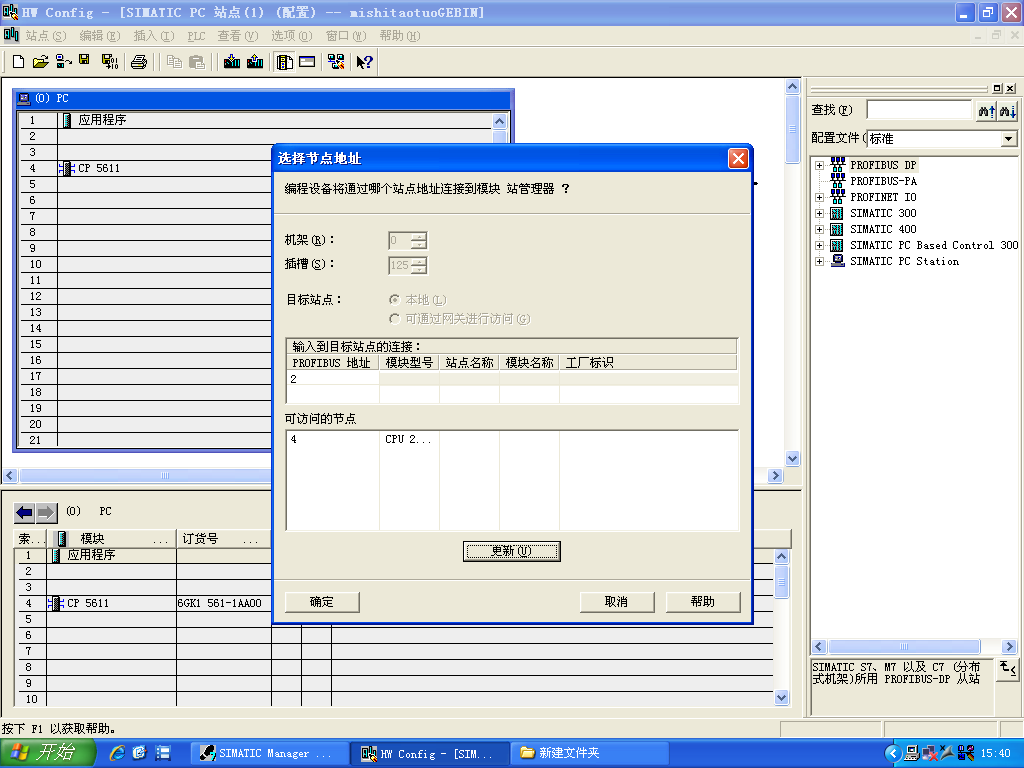Image resolution: width=1024 pixels, height=768 pixels.
Task: Click rack view vertical scrollbar down arrow
Action: point(792,458)
